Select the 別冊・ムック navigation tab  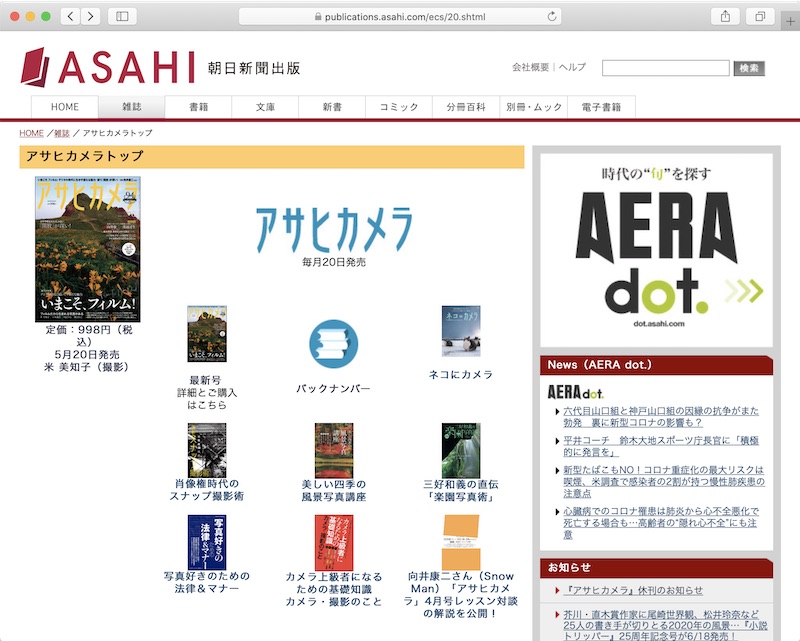tap(534, 107)
